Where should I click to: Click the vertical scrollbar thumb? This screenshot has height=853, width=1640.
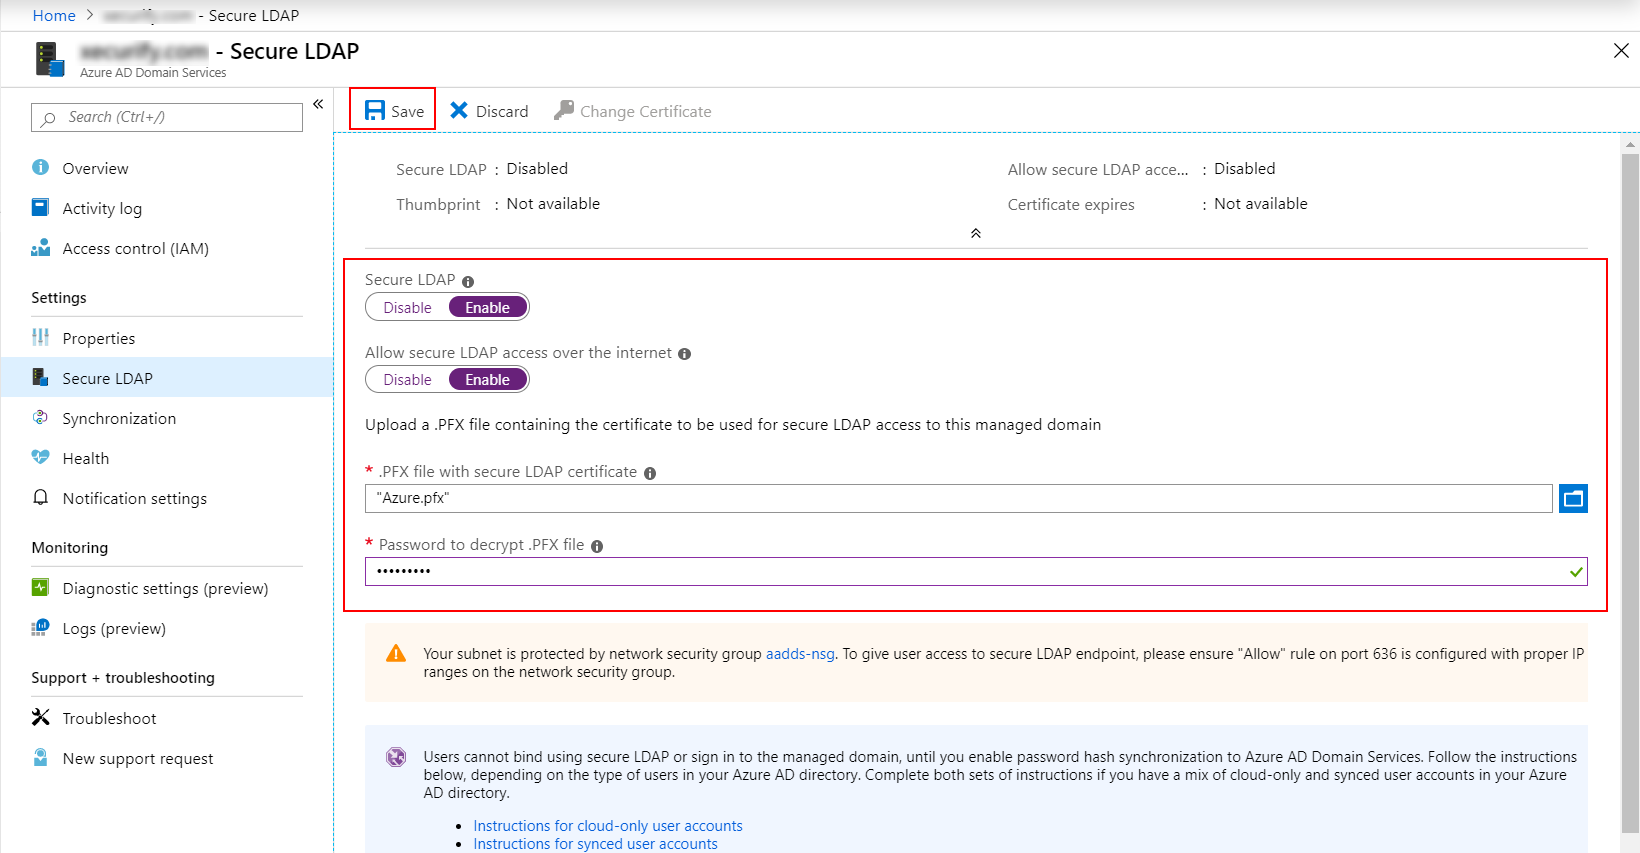click(x=1631, y=492)
